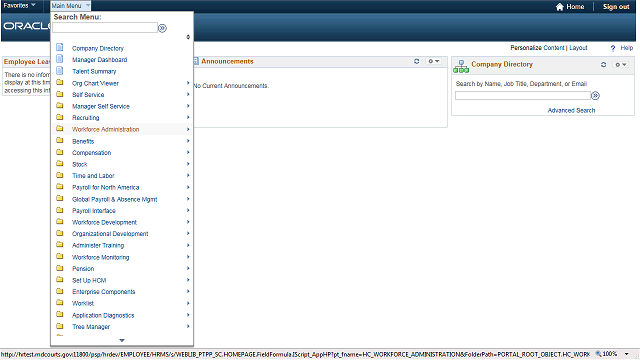Image resolution: width=640 pixels, height=360 pixels.
Task: Click the folder icon beside Benefits
Action: click(60, 140)
